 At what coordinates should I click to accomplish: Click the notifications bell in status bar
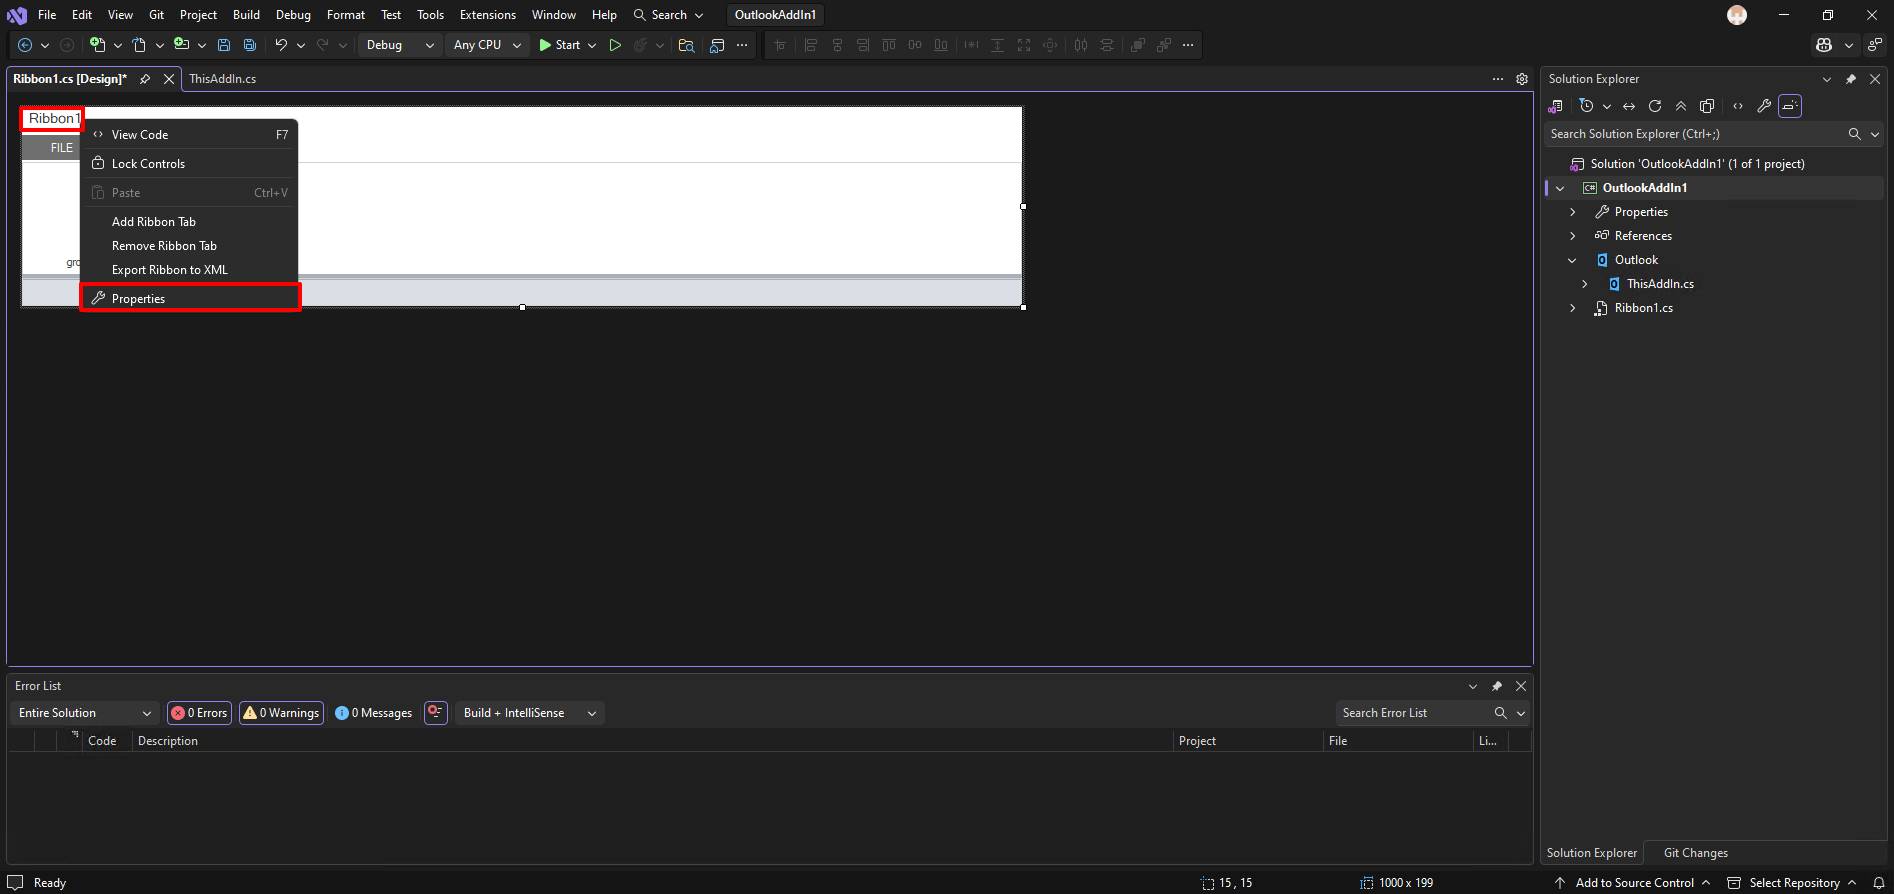coord(1879,883)
